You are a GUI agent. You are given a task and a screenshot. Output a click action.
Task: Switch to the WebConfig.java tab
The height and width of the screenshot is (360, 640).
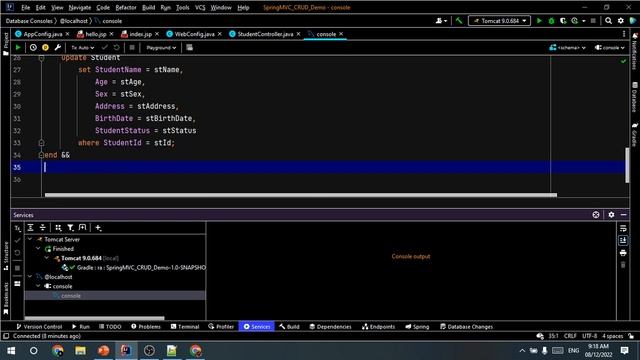click(194, 34)
